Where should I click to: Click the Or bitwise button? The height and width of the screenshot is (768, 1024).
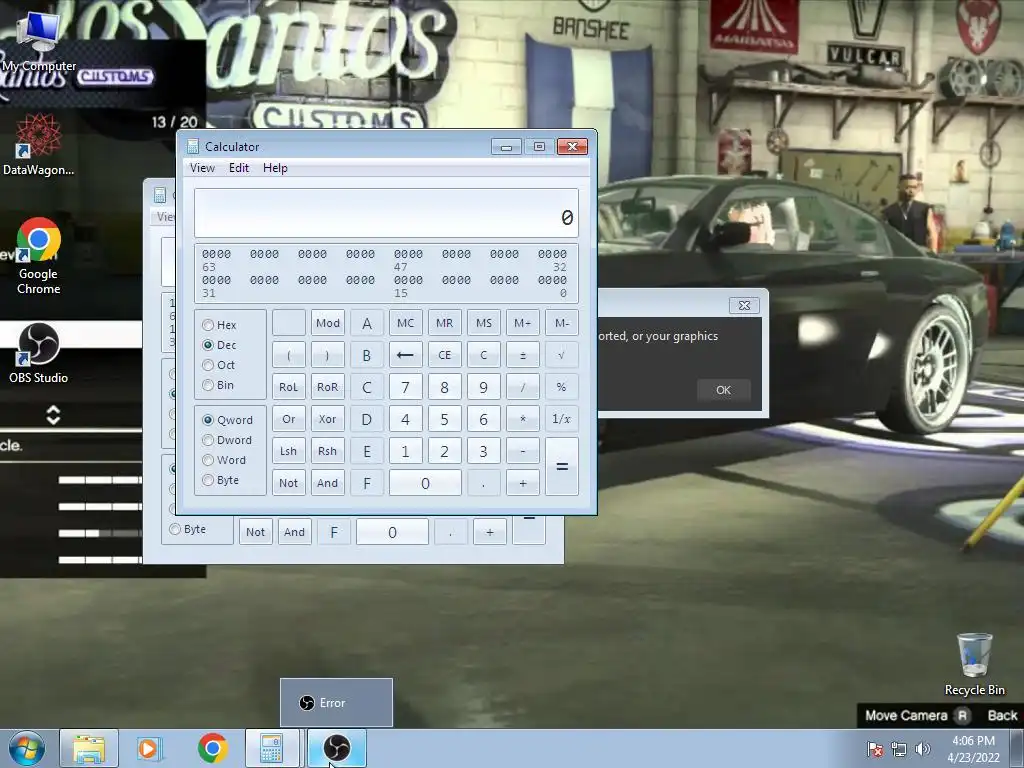289,419
